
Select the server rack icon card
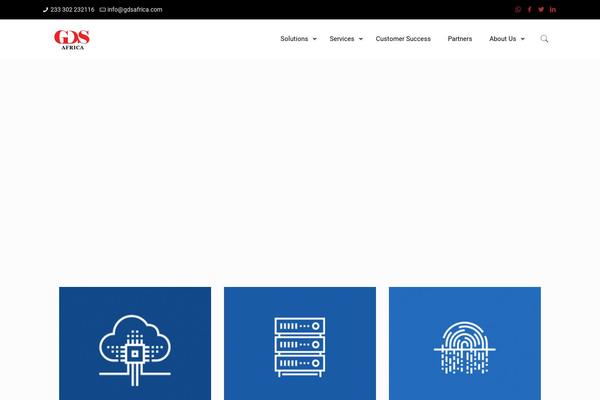point(300,343)
